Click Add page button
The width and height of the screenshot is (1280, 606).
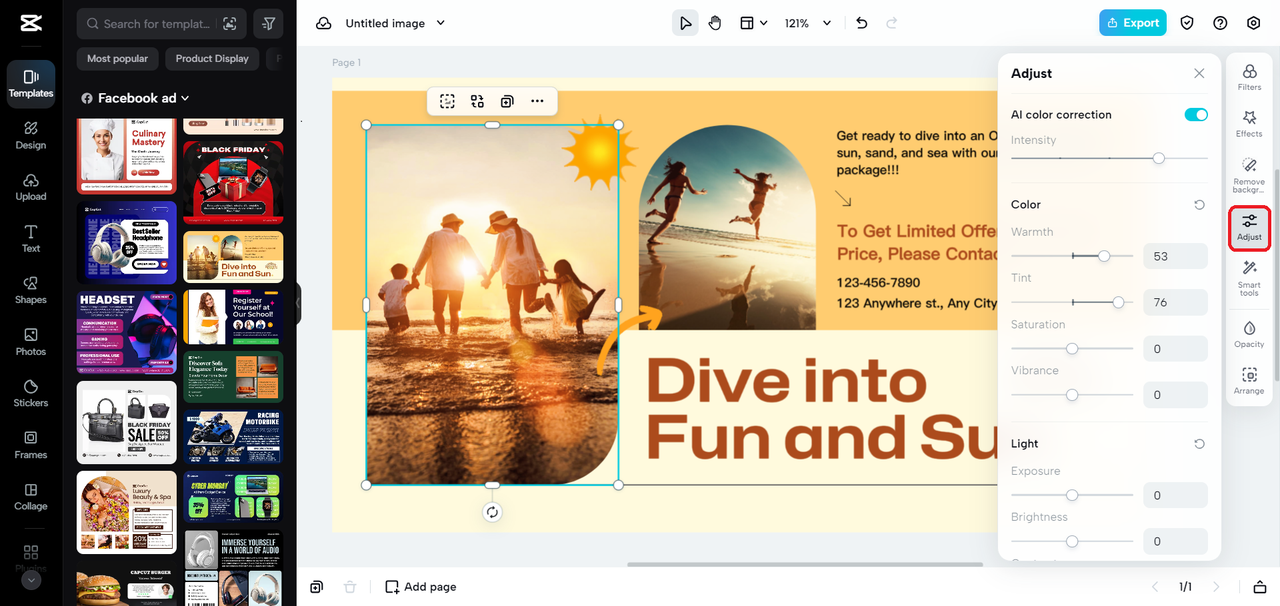point(421,587)
